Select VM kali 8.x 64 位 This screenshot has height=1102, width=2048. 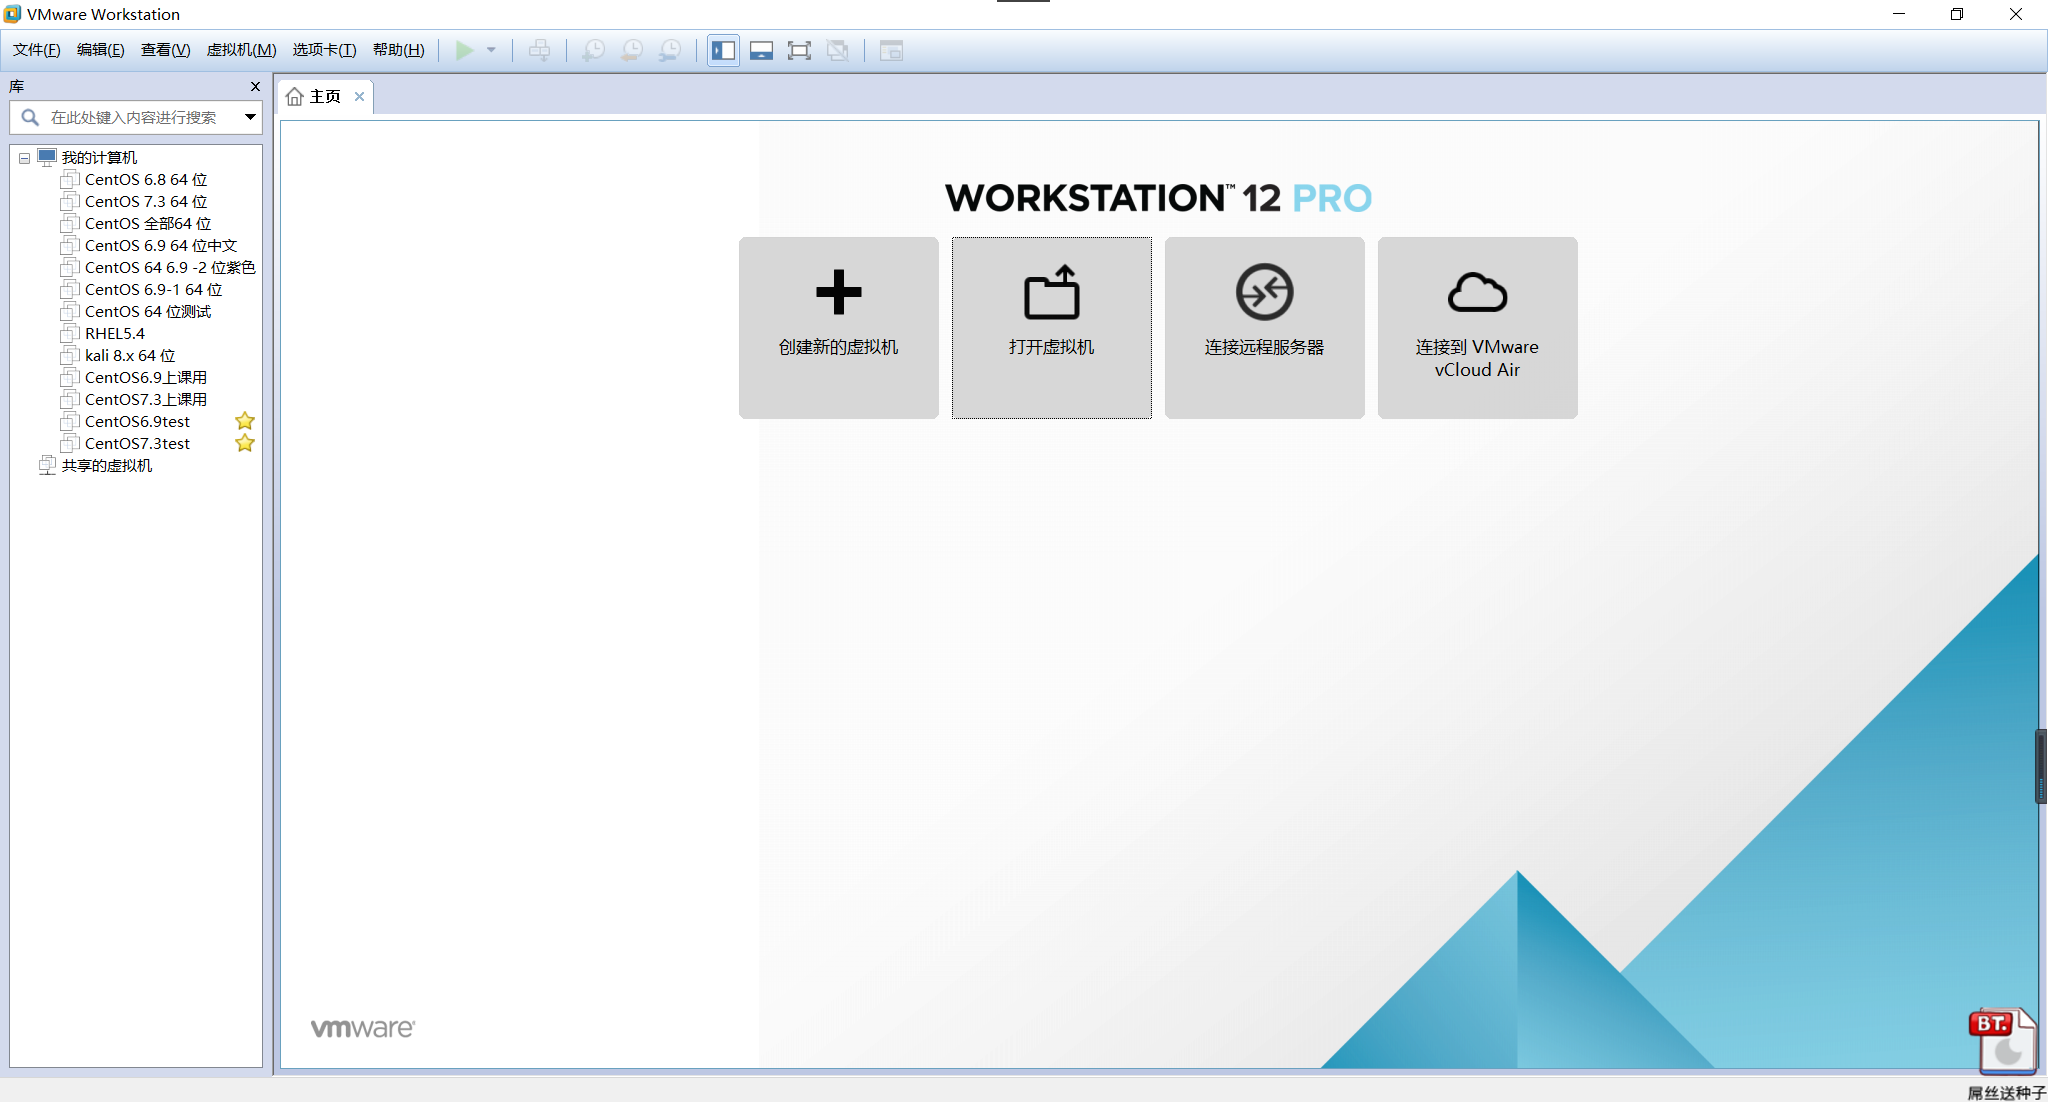(130, 356)
